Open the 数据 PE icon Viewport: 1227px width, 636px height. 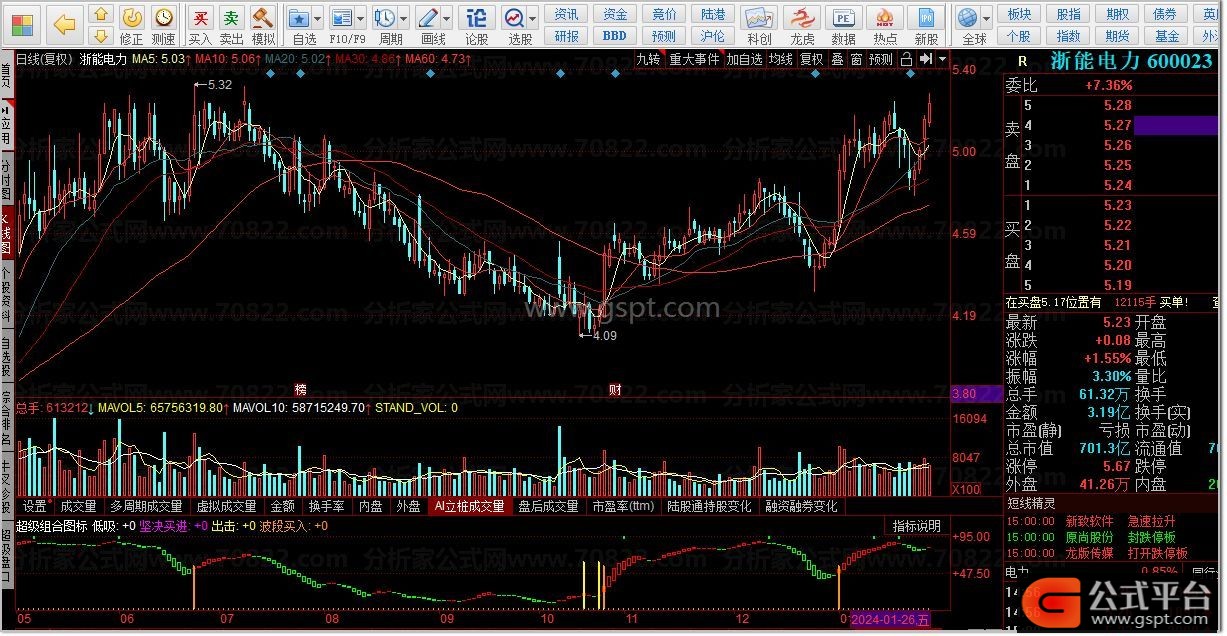(x=844, y=17)
